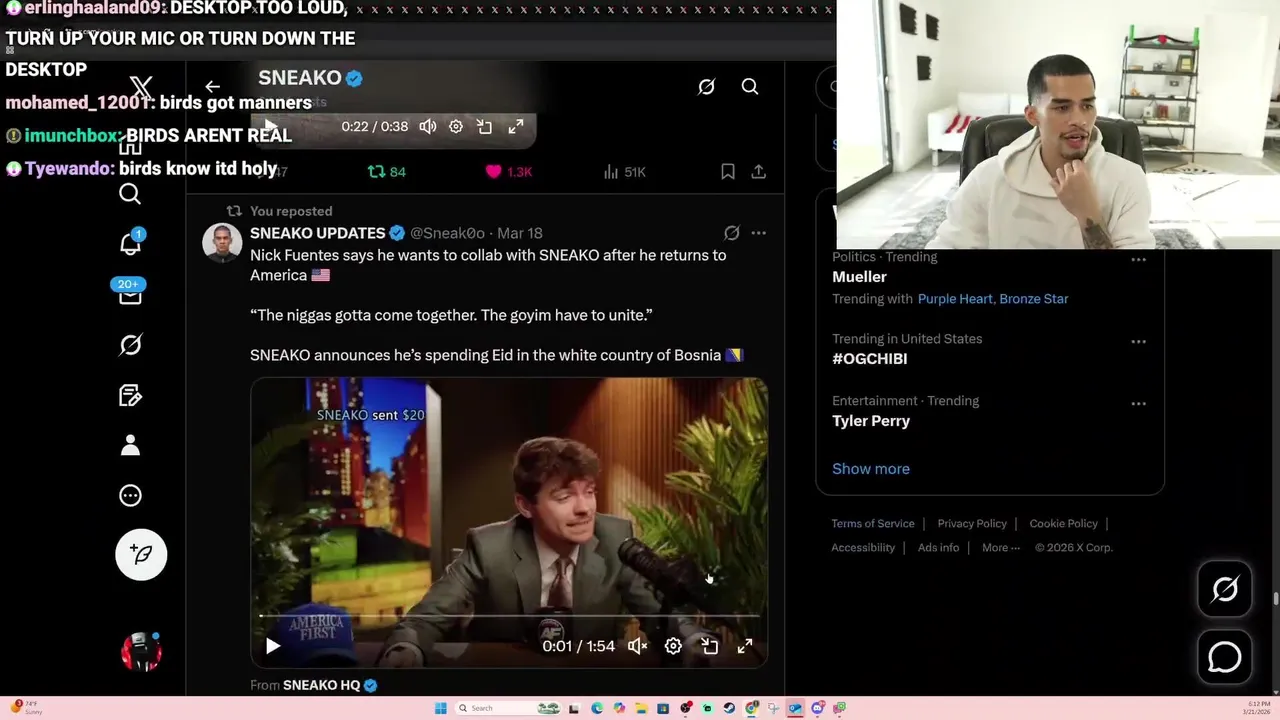The width and height of the screenshot is (1280, 720).
Task: Open Mueller trending topic
Action: pos(859,277)
